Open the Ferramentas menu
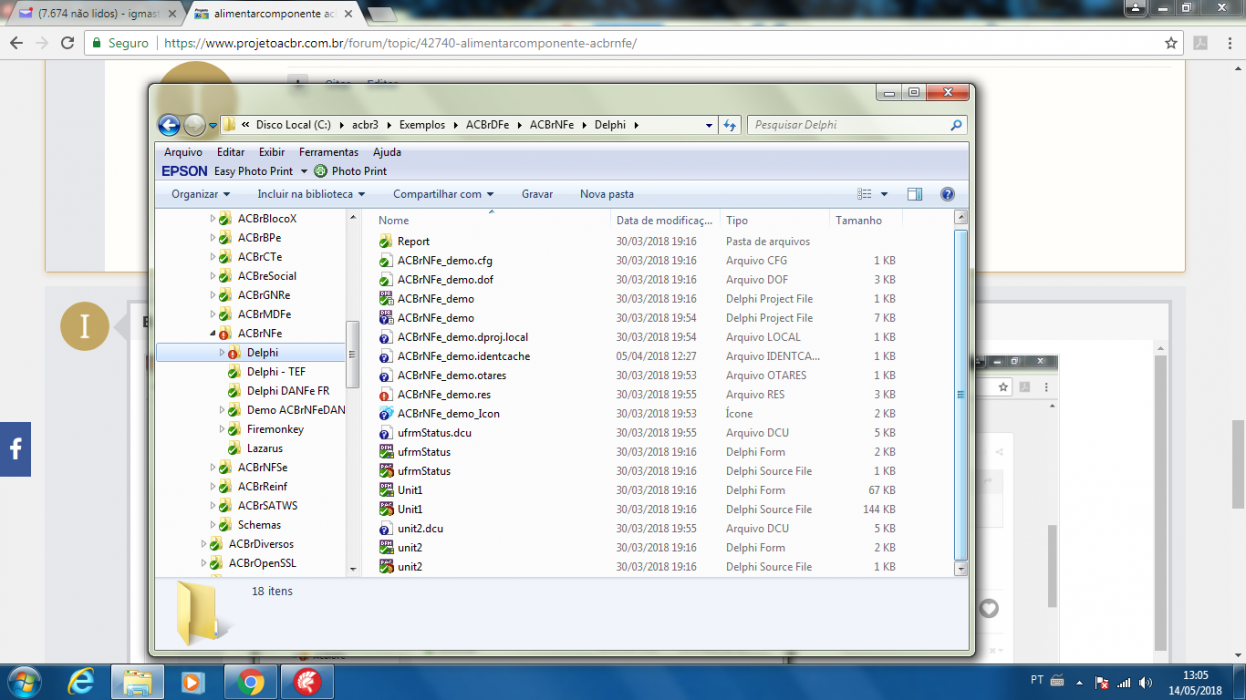Screen dimensions: 1246x700 coord(328,152)
